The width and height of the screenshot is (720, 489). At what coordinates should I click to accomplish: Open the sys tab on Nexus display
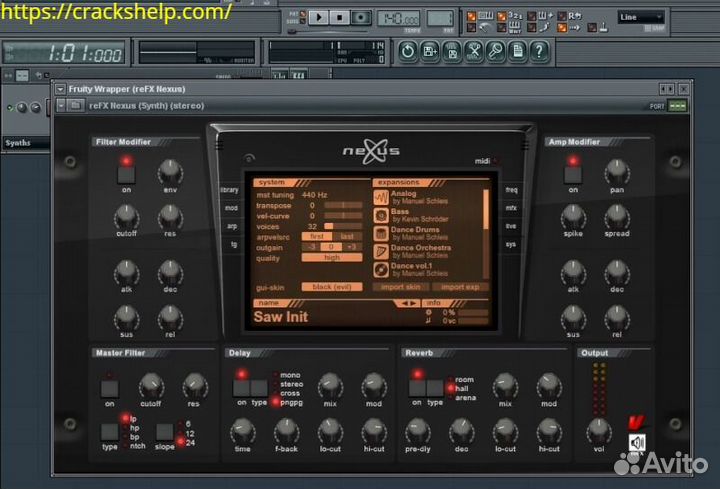pos(511,245)
